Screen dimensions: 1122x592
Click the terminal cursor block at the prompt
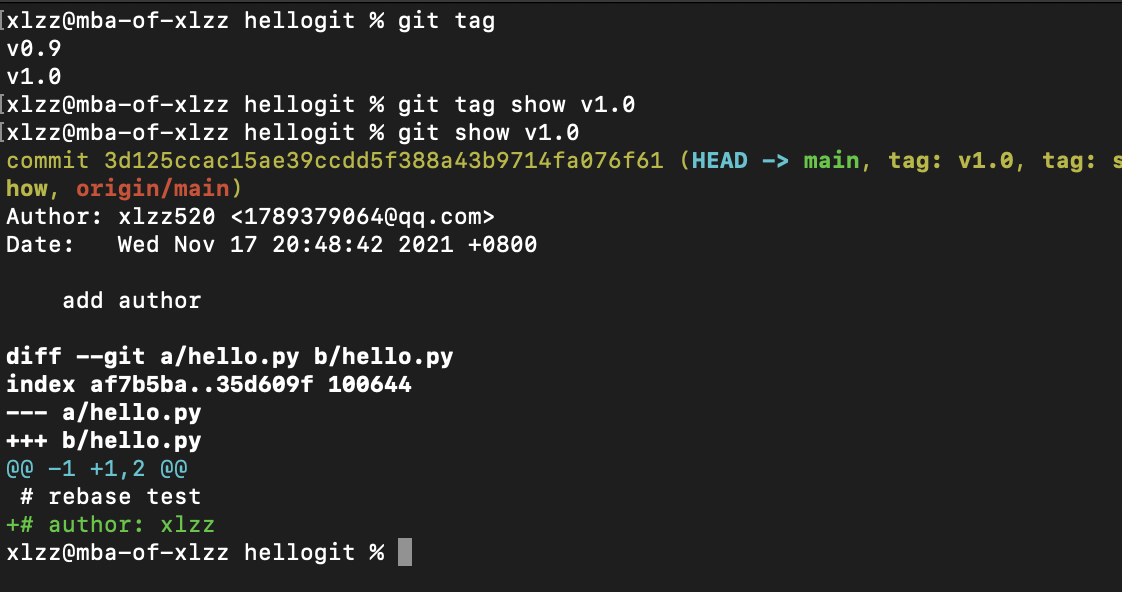[x=405, y=552]
